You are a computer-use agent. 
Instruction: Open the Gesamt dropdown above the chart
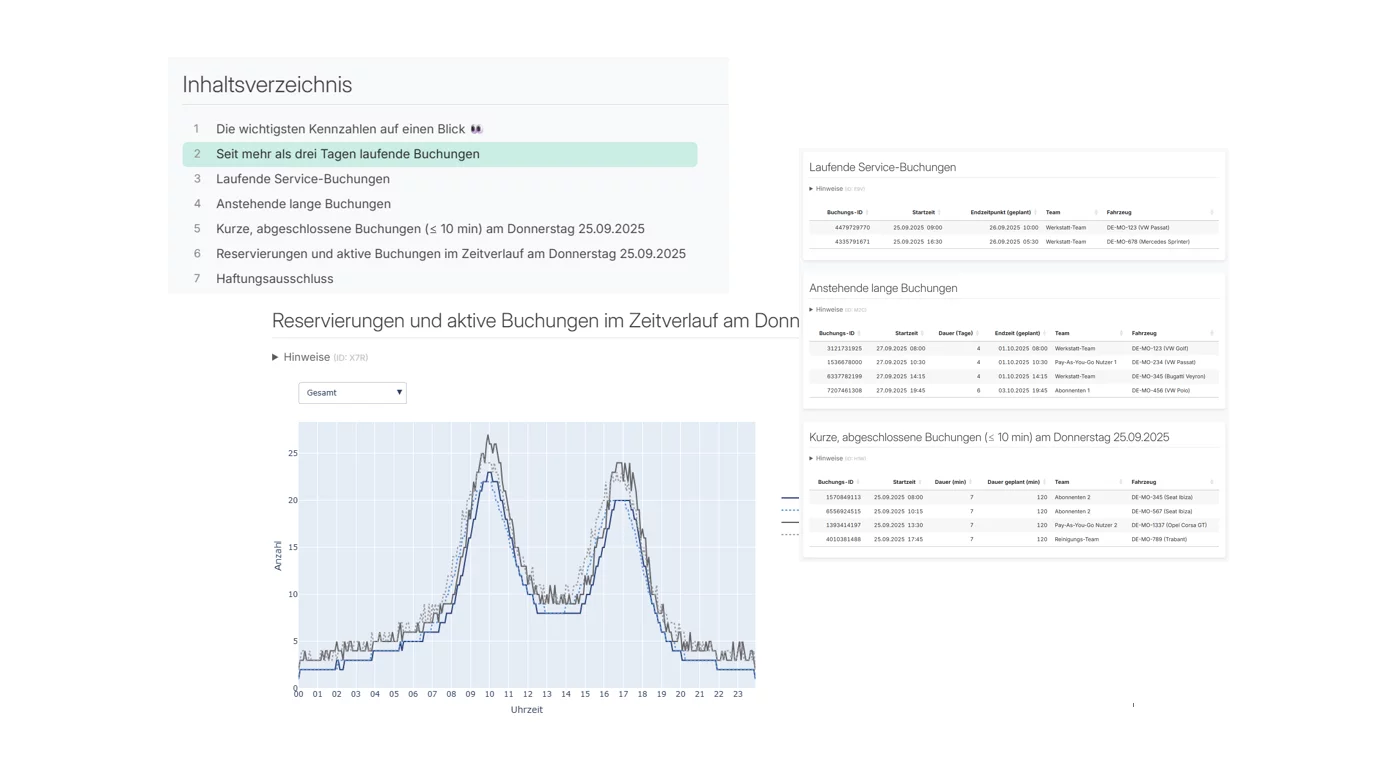[x=352, y=393]
